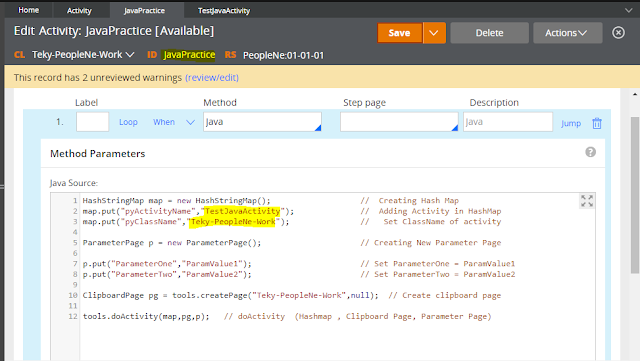Focus the step Label input field
Screen dimensions: 640x361
point(93,122)
